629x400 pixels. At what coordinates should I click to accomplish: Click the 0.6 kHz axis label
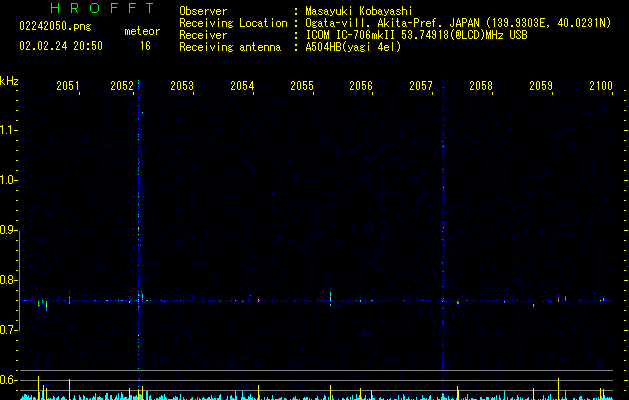[x=8, y=380]
